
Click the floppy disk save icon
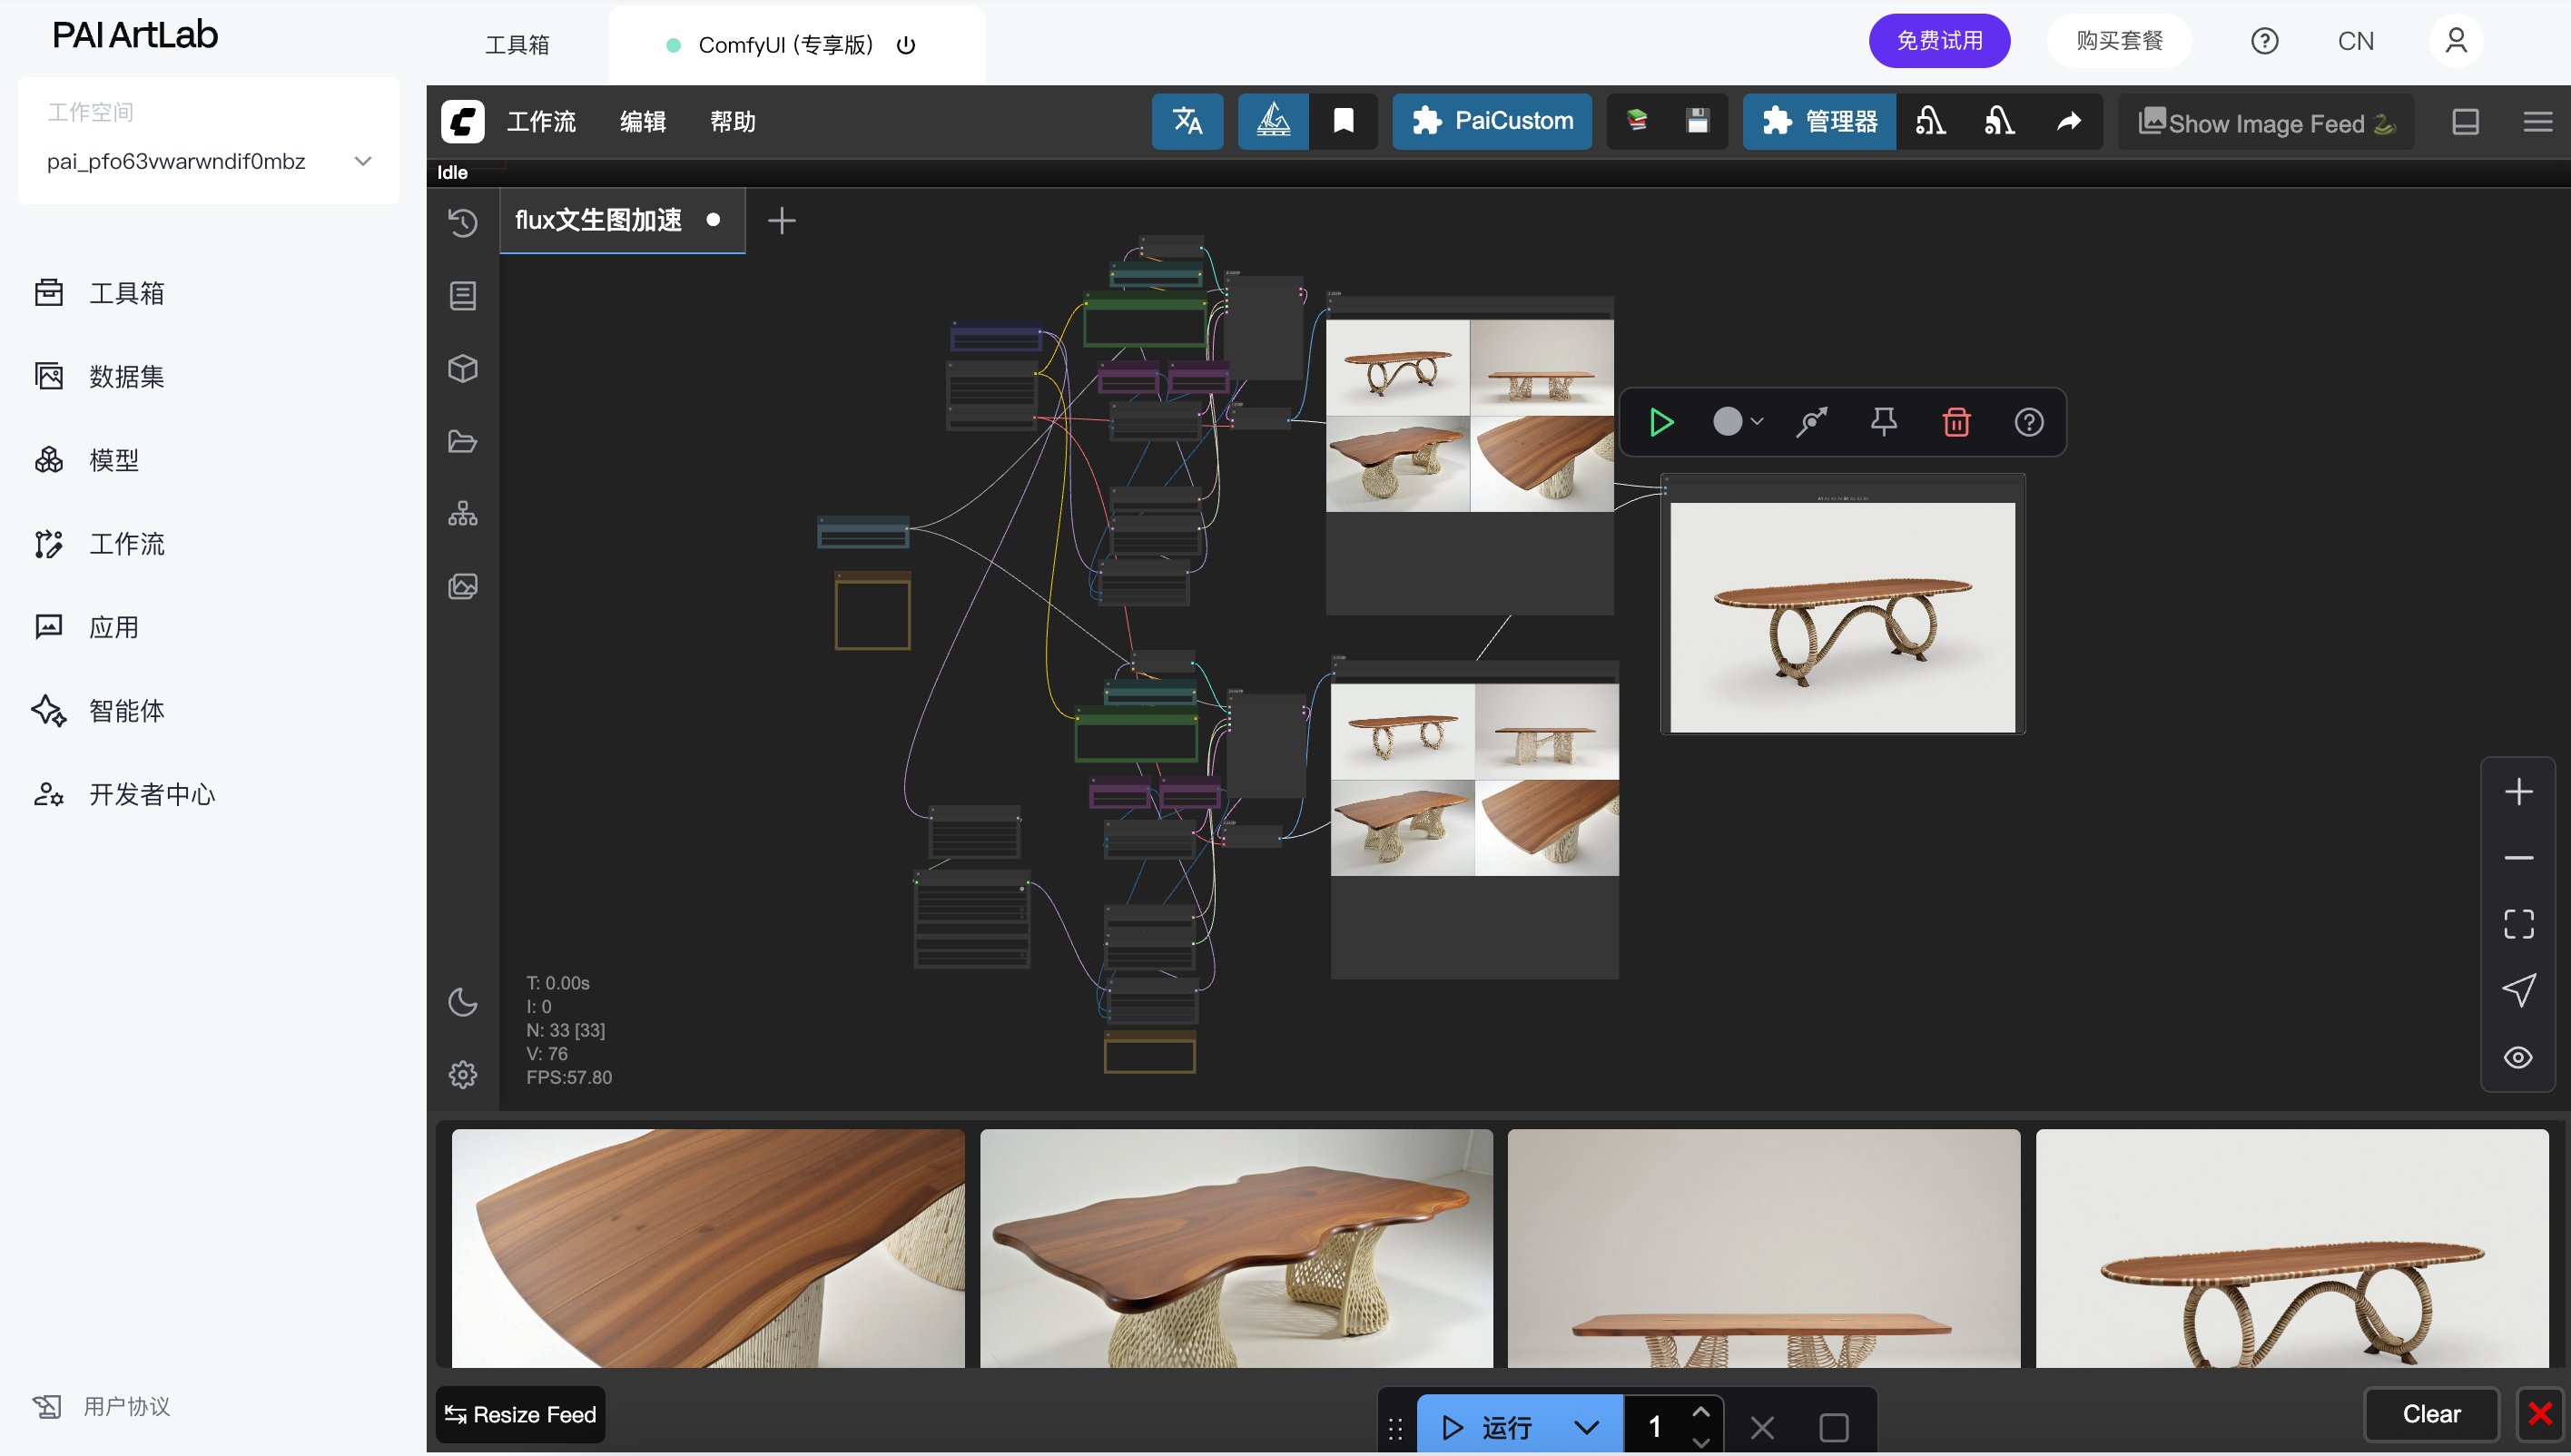1697,121
